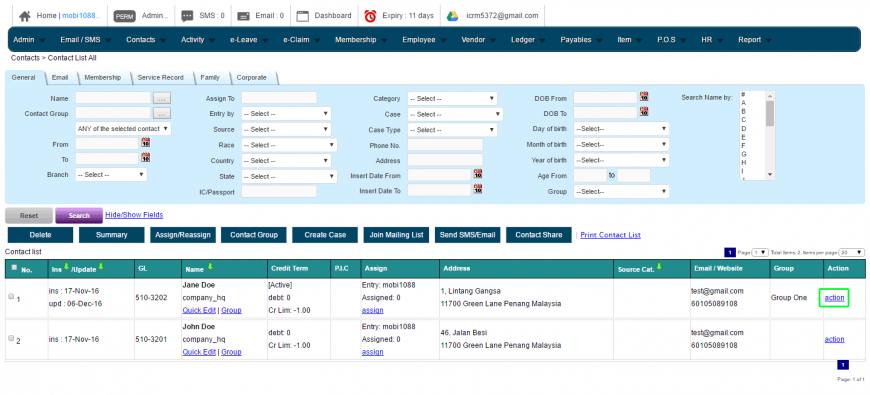Open the State dropdown
Screen dimensions: 870x395
289,176
